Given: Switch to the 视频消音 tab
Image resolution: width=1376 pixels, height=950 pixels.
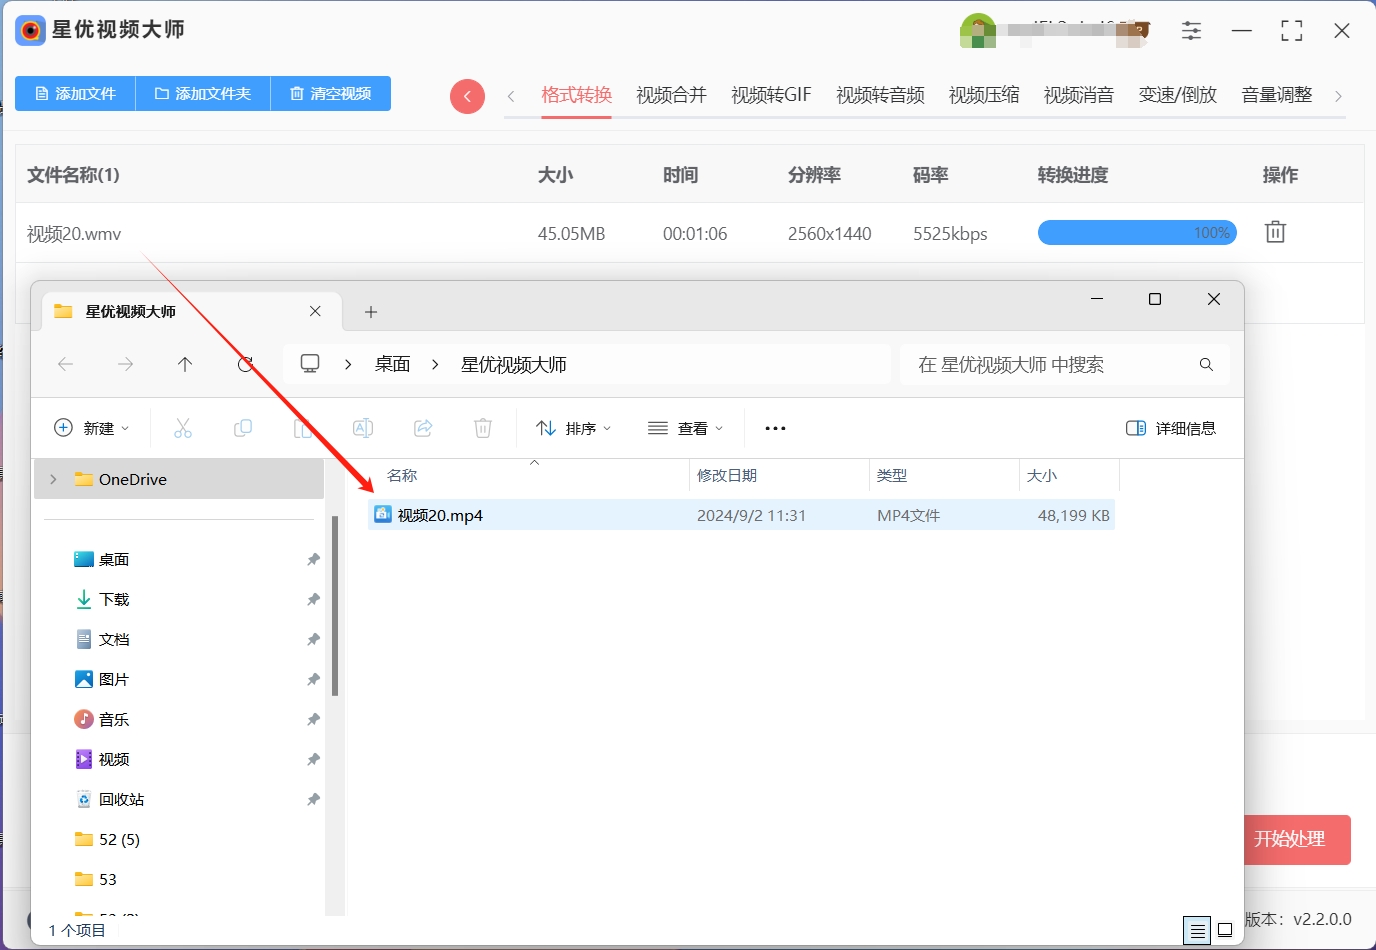Looking at the screenshot, I should point(1079,95).
